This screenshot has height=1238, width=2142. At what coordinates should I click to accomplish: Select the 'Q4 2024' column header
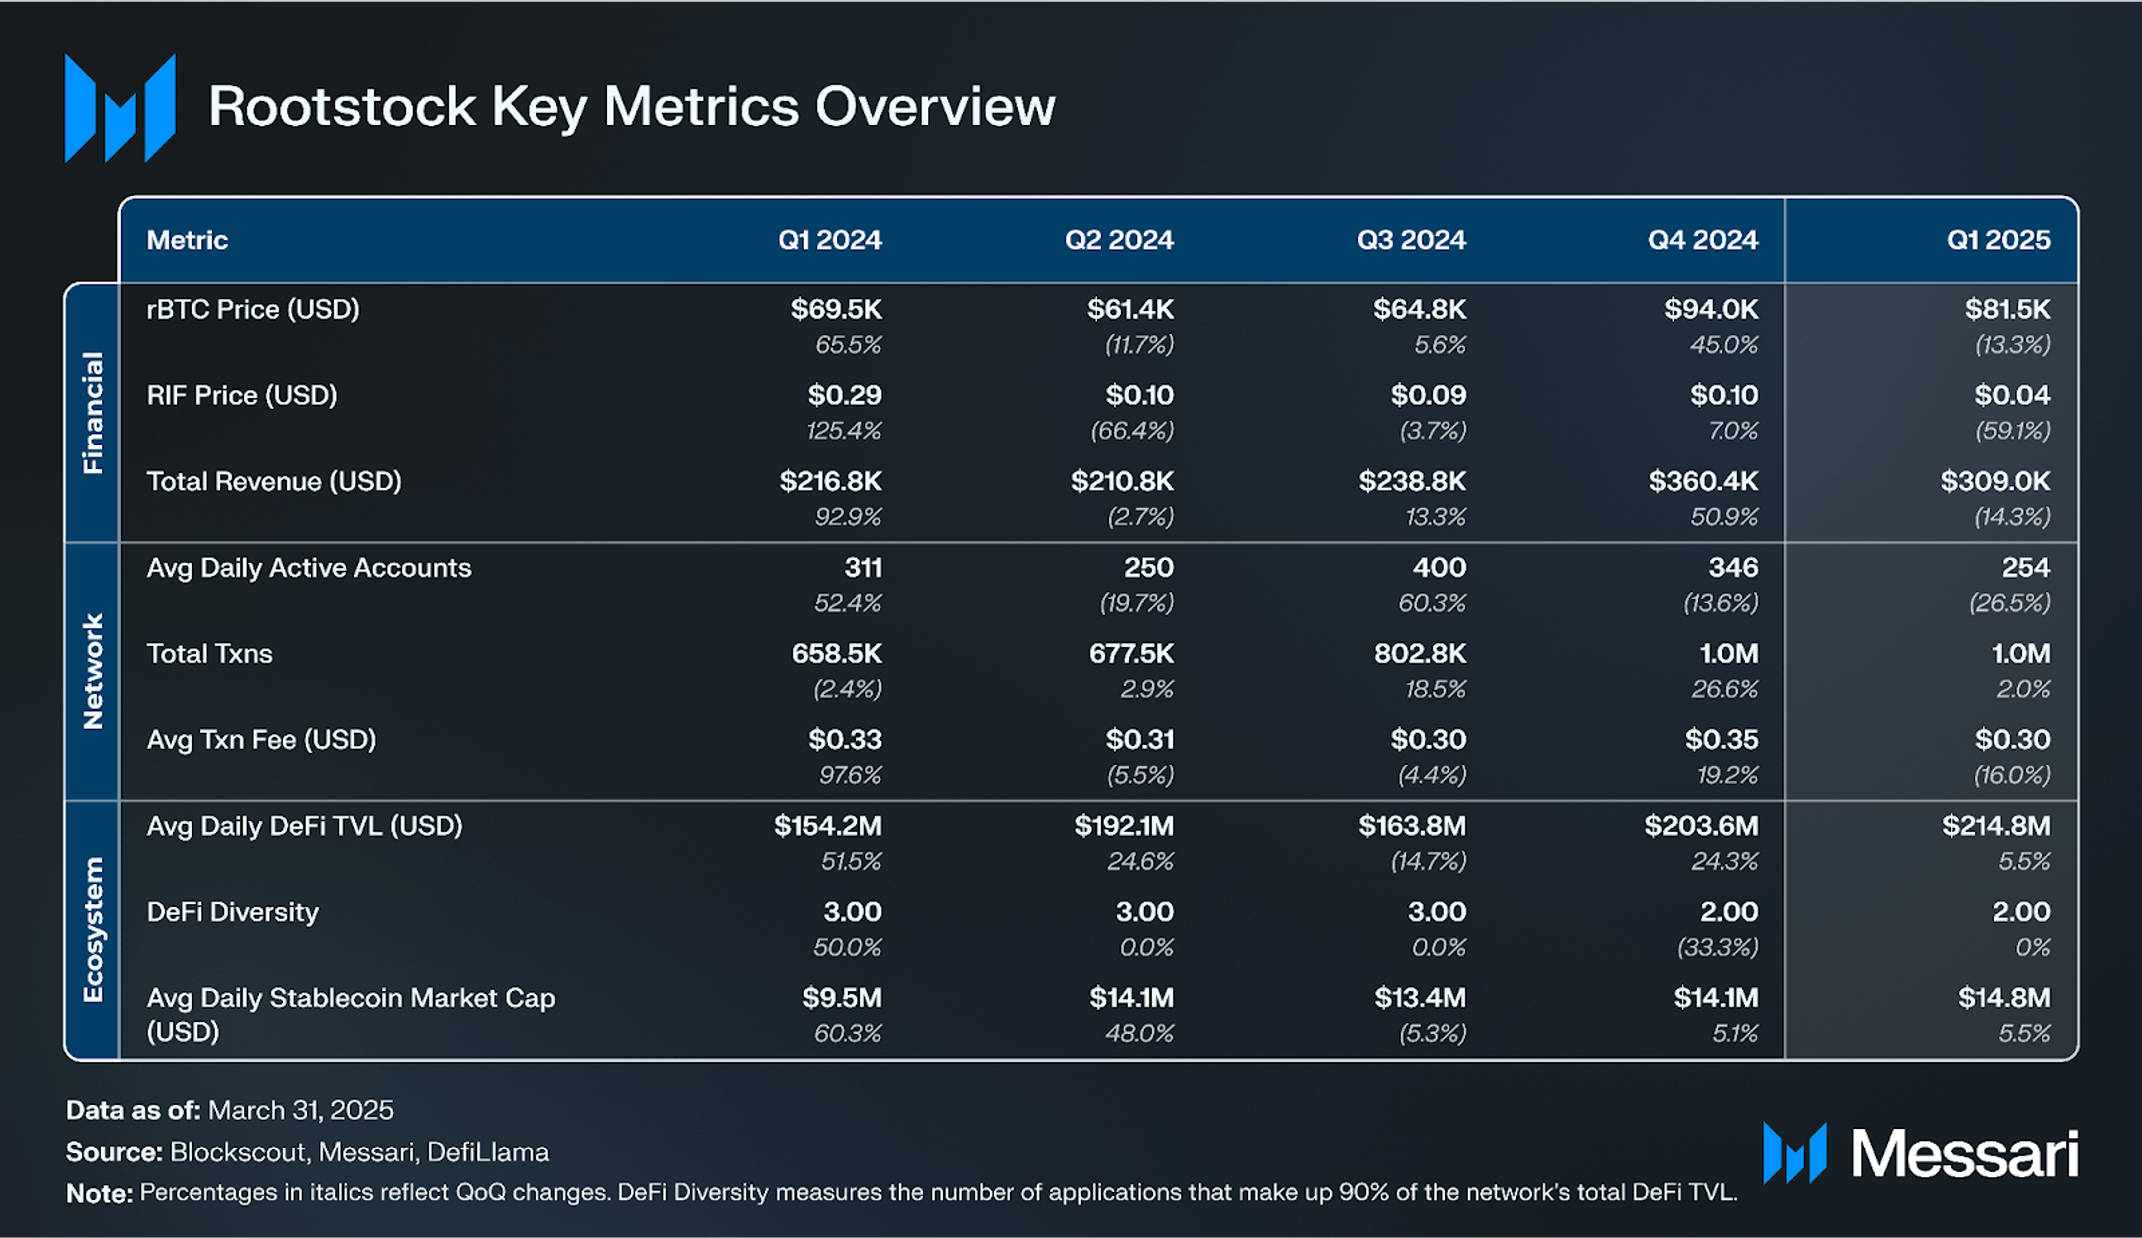(1703, 240)
